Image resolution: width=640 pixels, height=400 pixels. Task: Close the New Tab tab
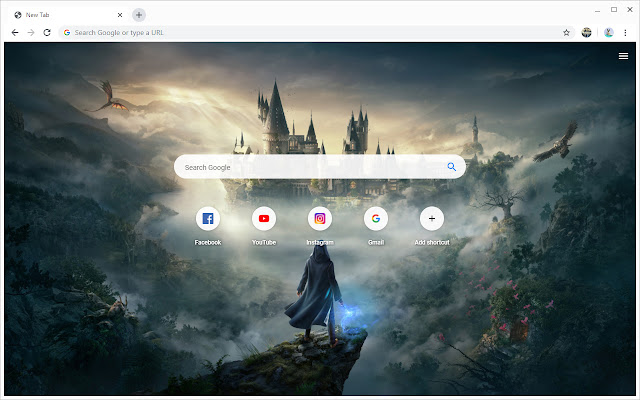[120, 15]
